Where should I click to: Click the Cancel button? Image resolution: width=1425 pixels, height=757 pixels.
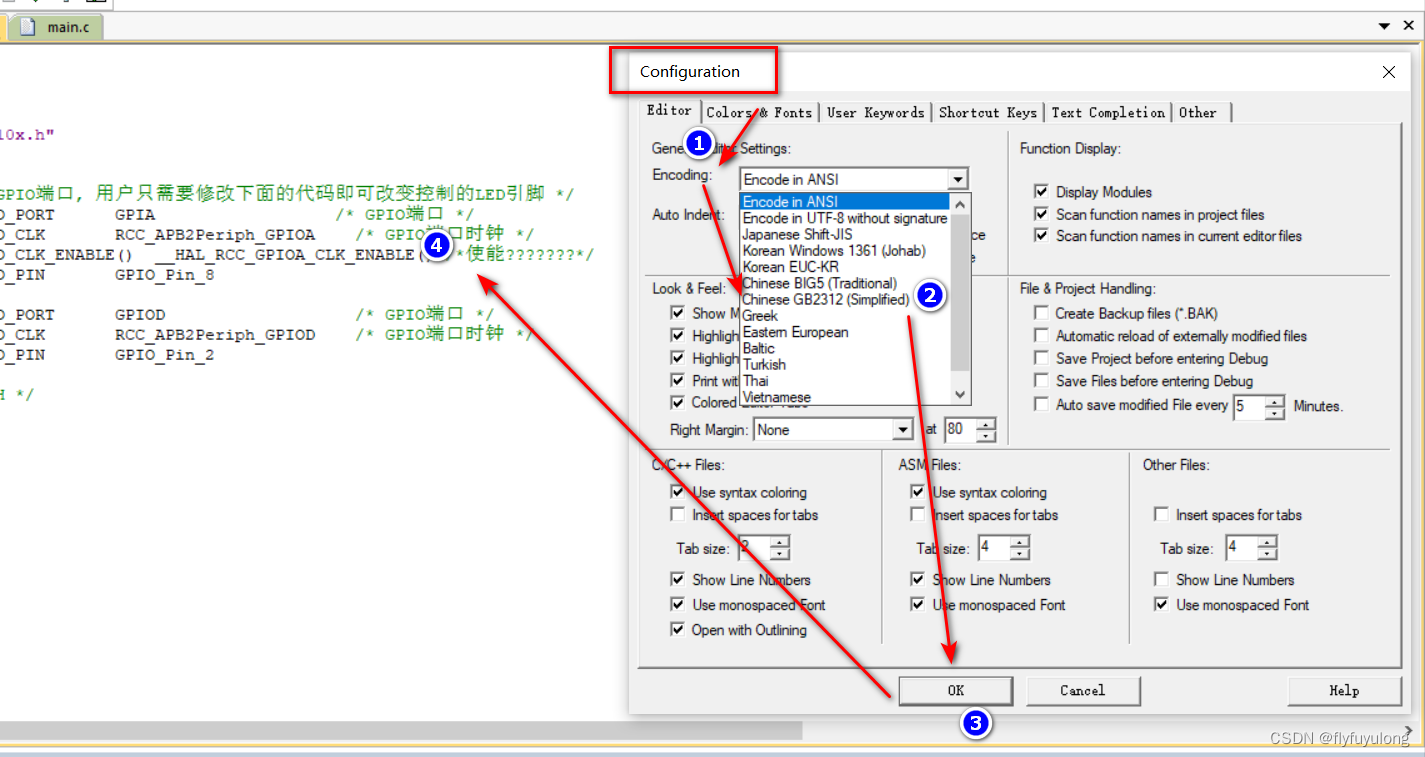tap(1083, 690)
